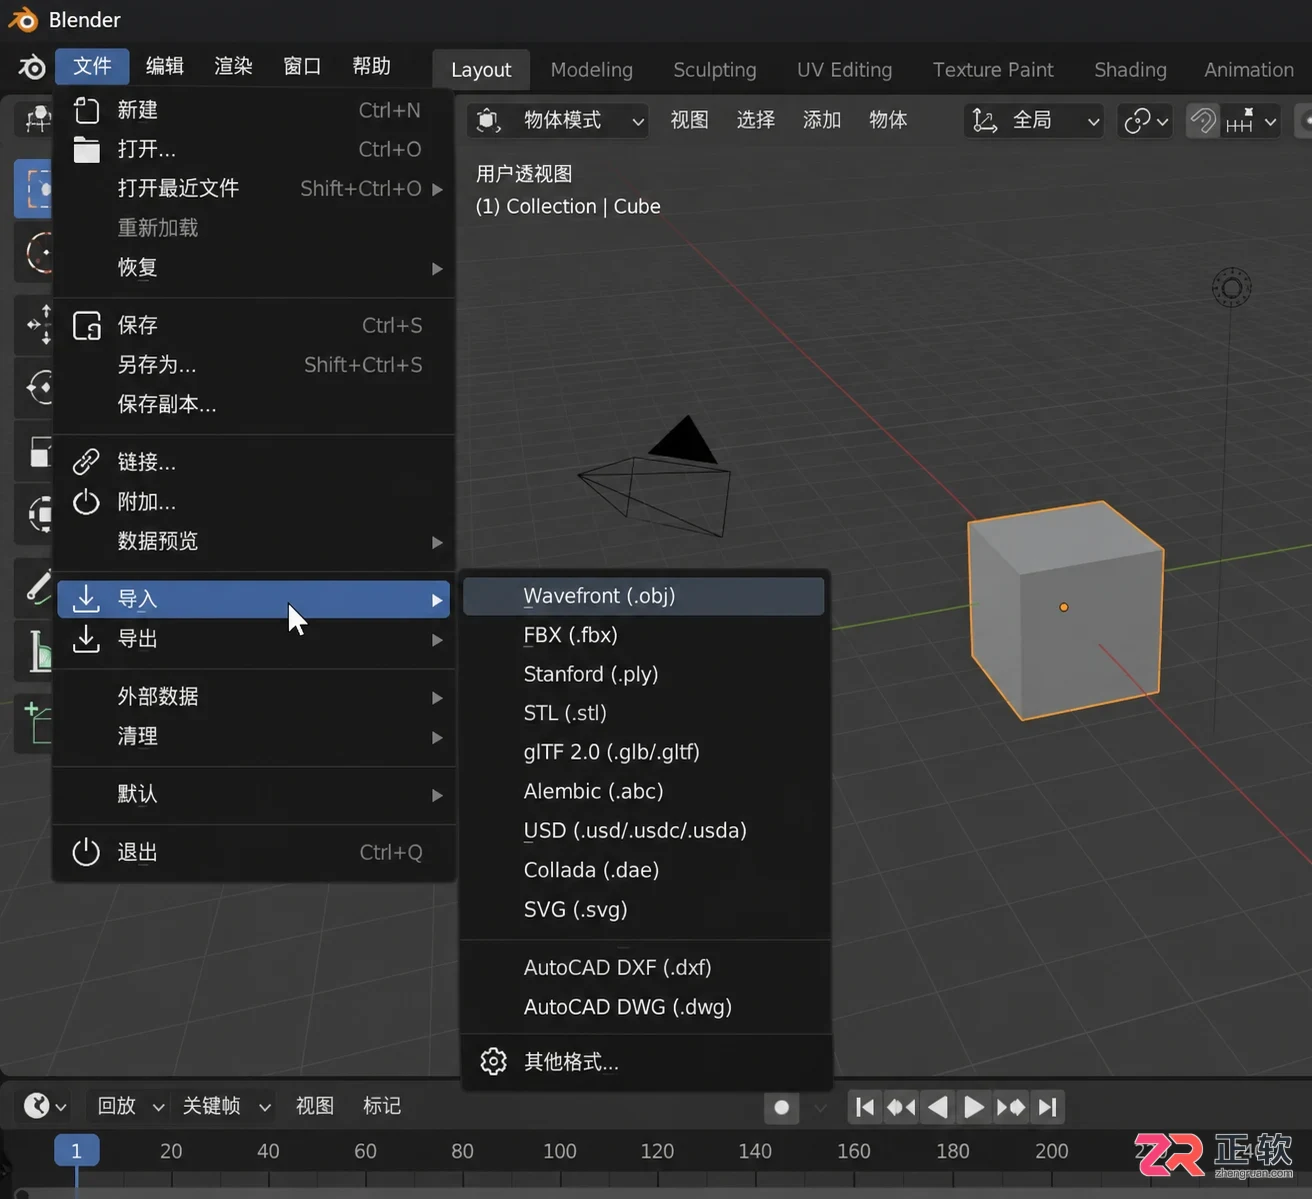
Task: Click frame 100 on the timeline ruler
Action: click(x=560, y=1151)
